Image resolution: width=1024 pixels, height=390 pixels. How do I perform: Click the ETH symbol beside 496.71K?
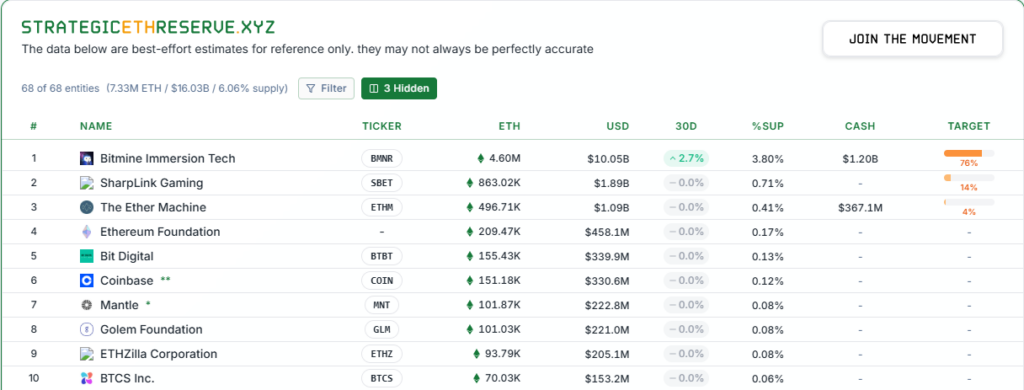[x=469, y=207]
